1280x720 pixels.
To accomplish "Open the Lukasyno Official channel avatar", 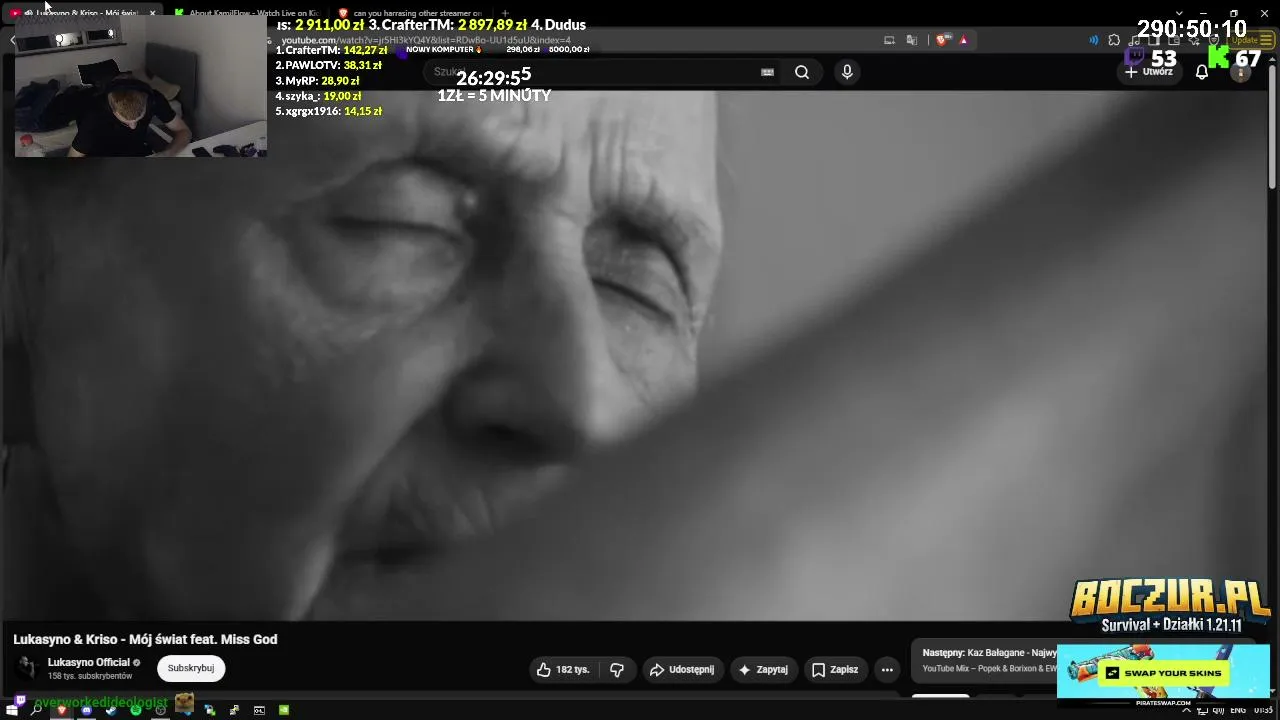I will click(x=27, y=668).
